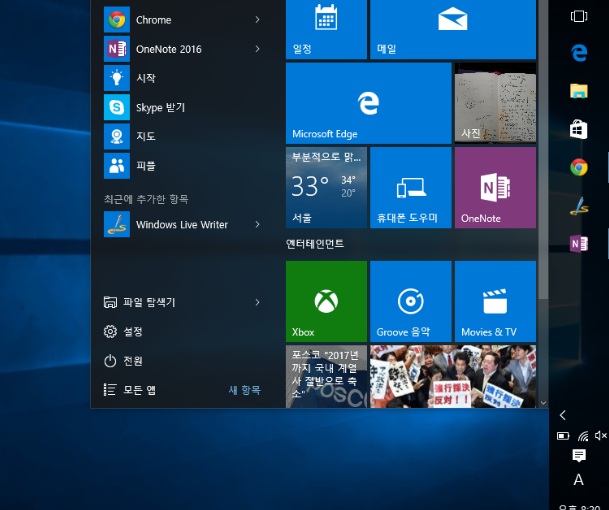Click the 엔터테인먼트 group heading

[x=315, y=244]
